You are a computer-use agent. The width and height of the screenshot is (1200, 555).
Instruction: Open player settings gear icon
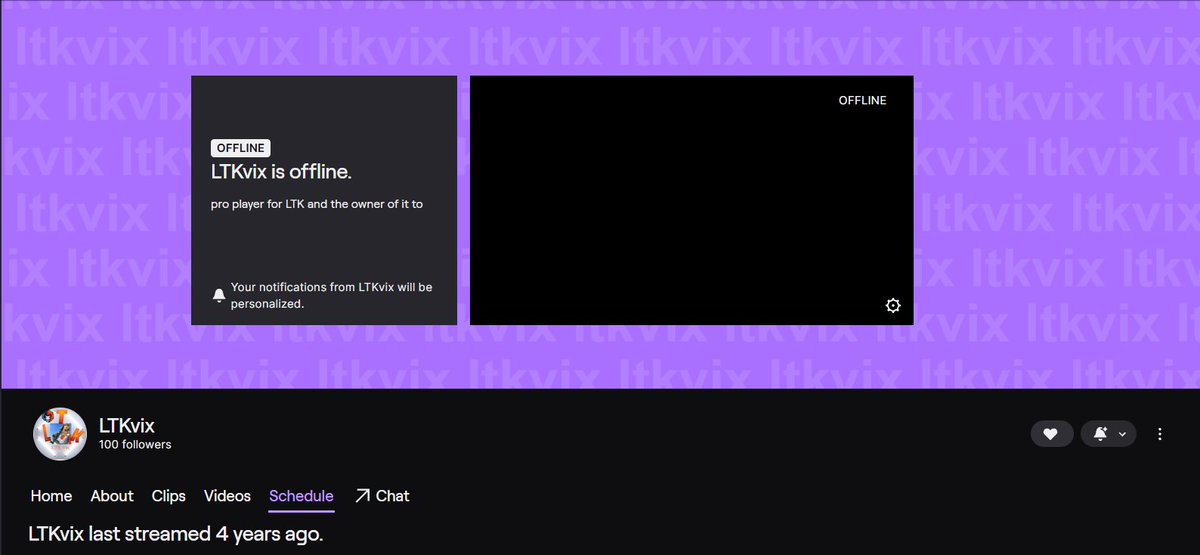pos(893,306)
